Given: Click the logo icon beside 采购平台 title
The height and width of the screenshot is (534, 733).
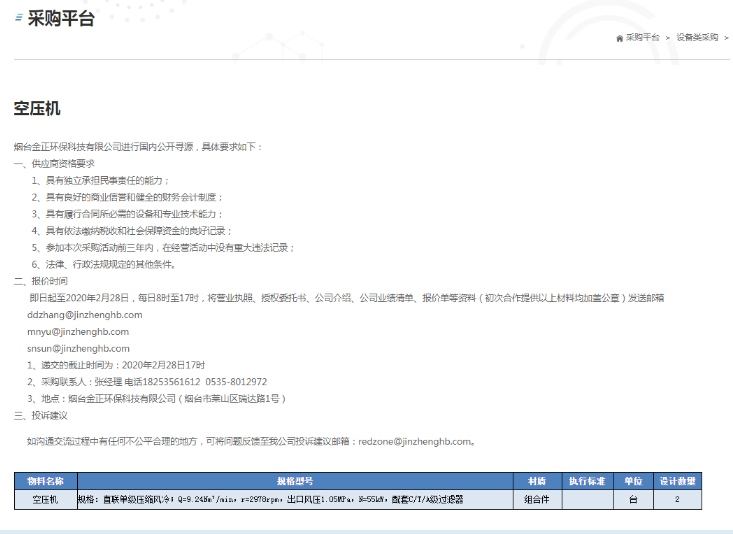Looking at the screenshot, I should pyautogui.click(x=18, y=18).
